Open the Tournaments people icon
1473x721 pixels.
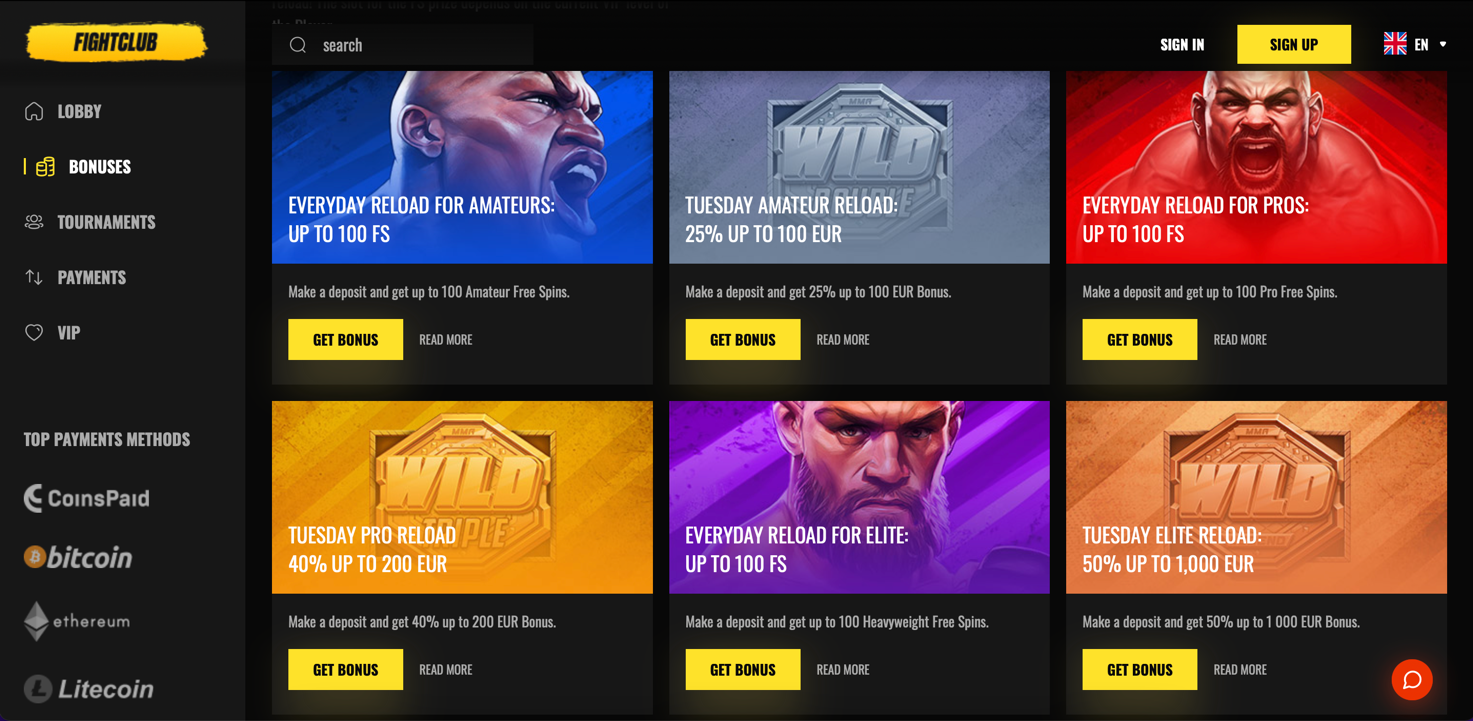tap(34, 222)
